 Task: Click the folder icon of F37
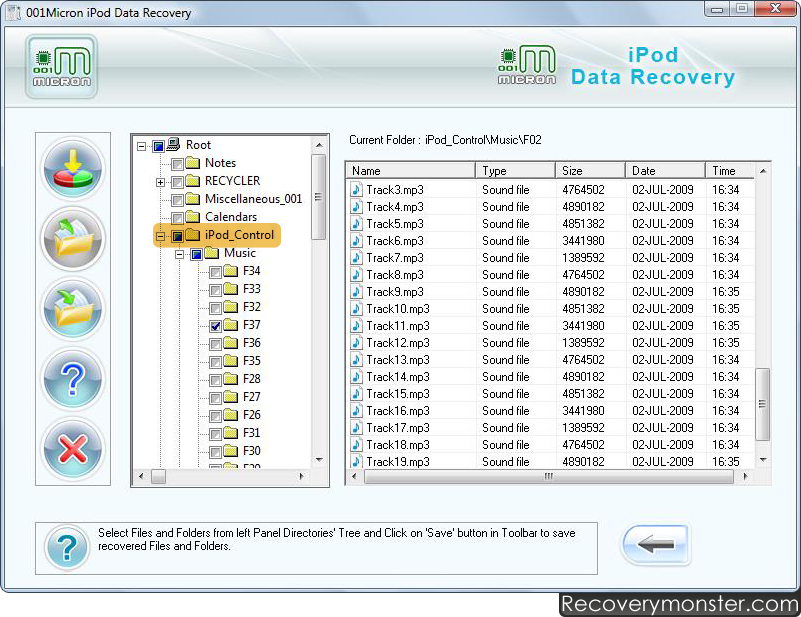[231, 325]
